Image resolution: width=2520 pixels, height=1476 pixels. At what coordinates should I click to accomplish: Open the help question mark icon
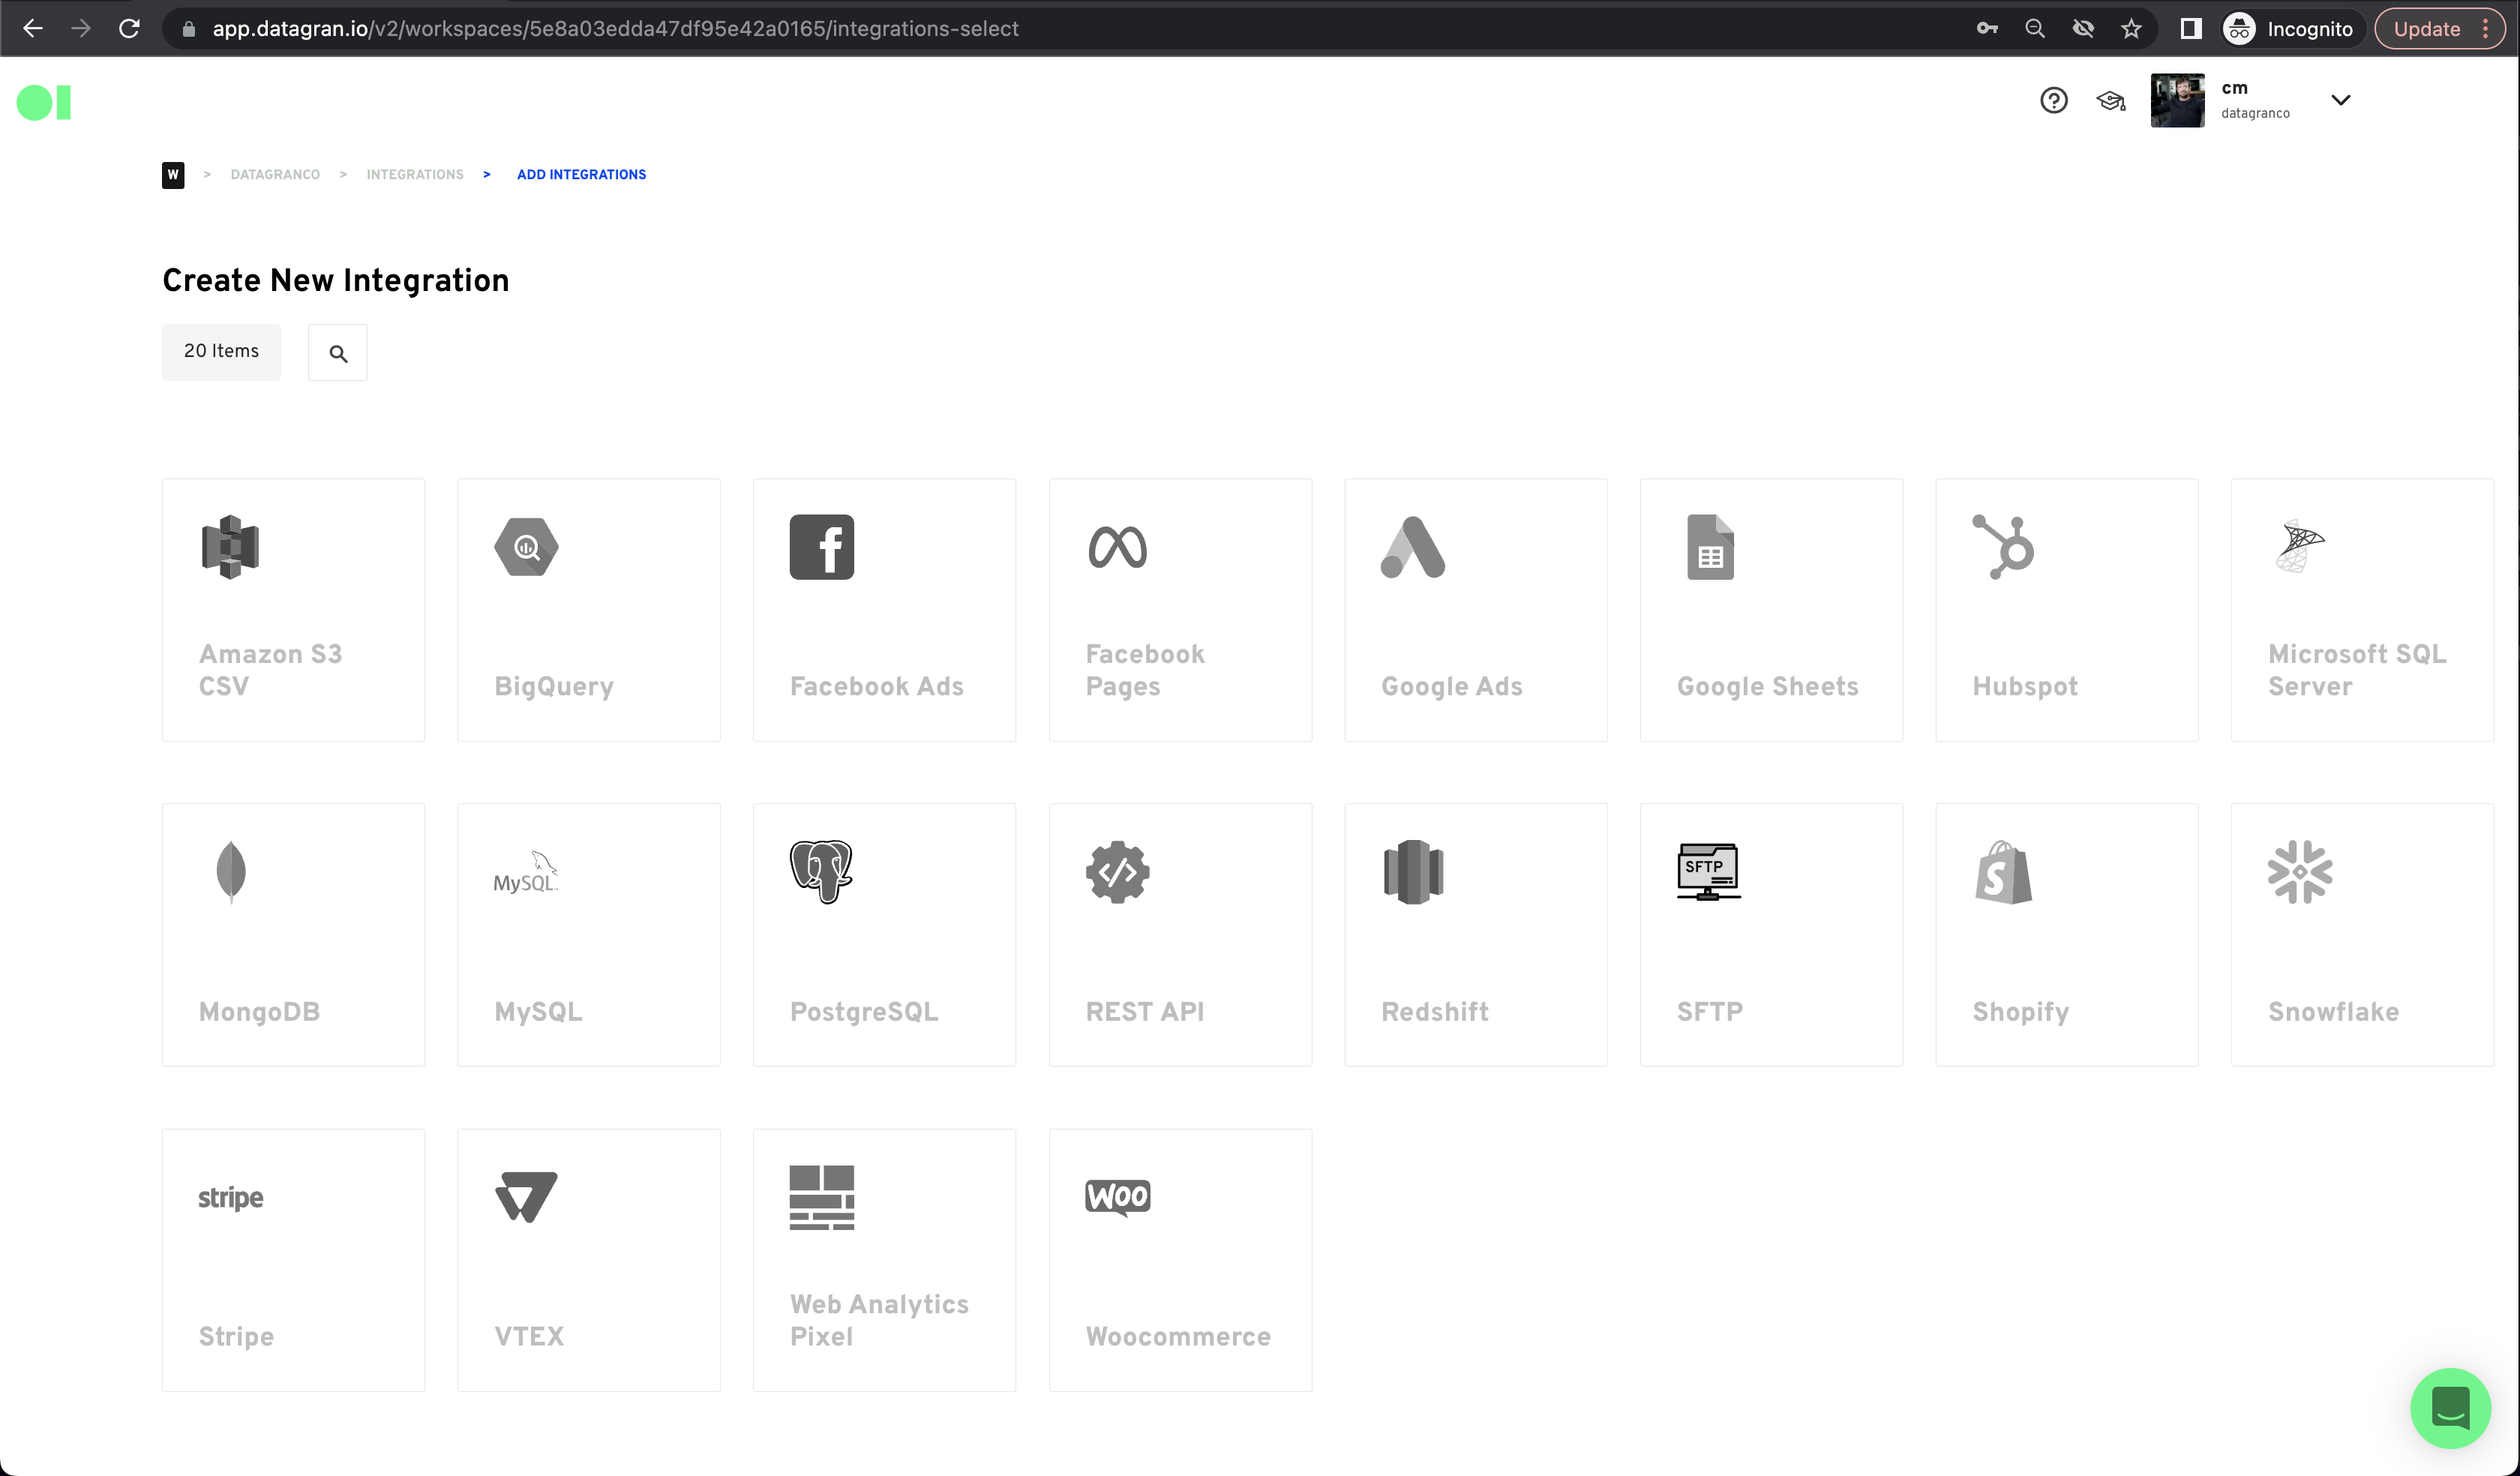click(2054, 100)
